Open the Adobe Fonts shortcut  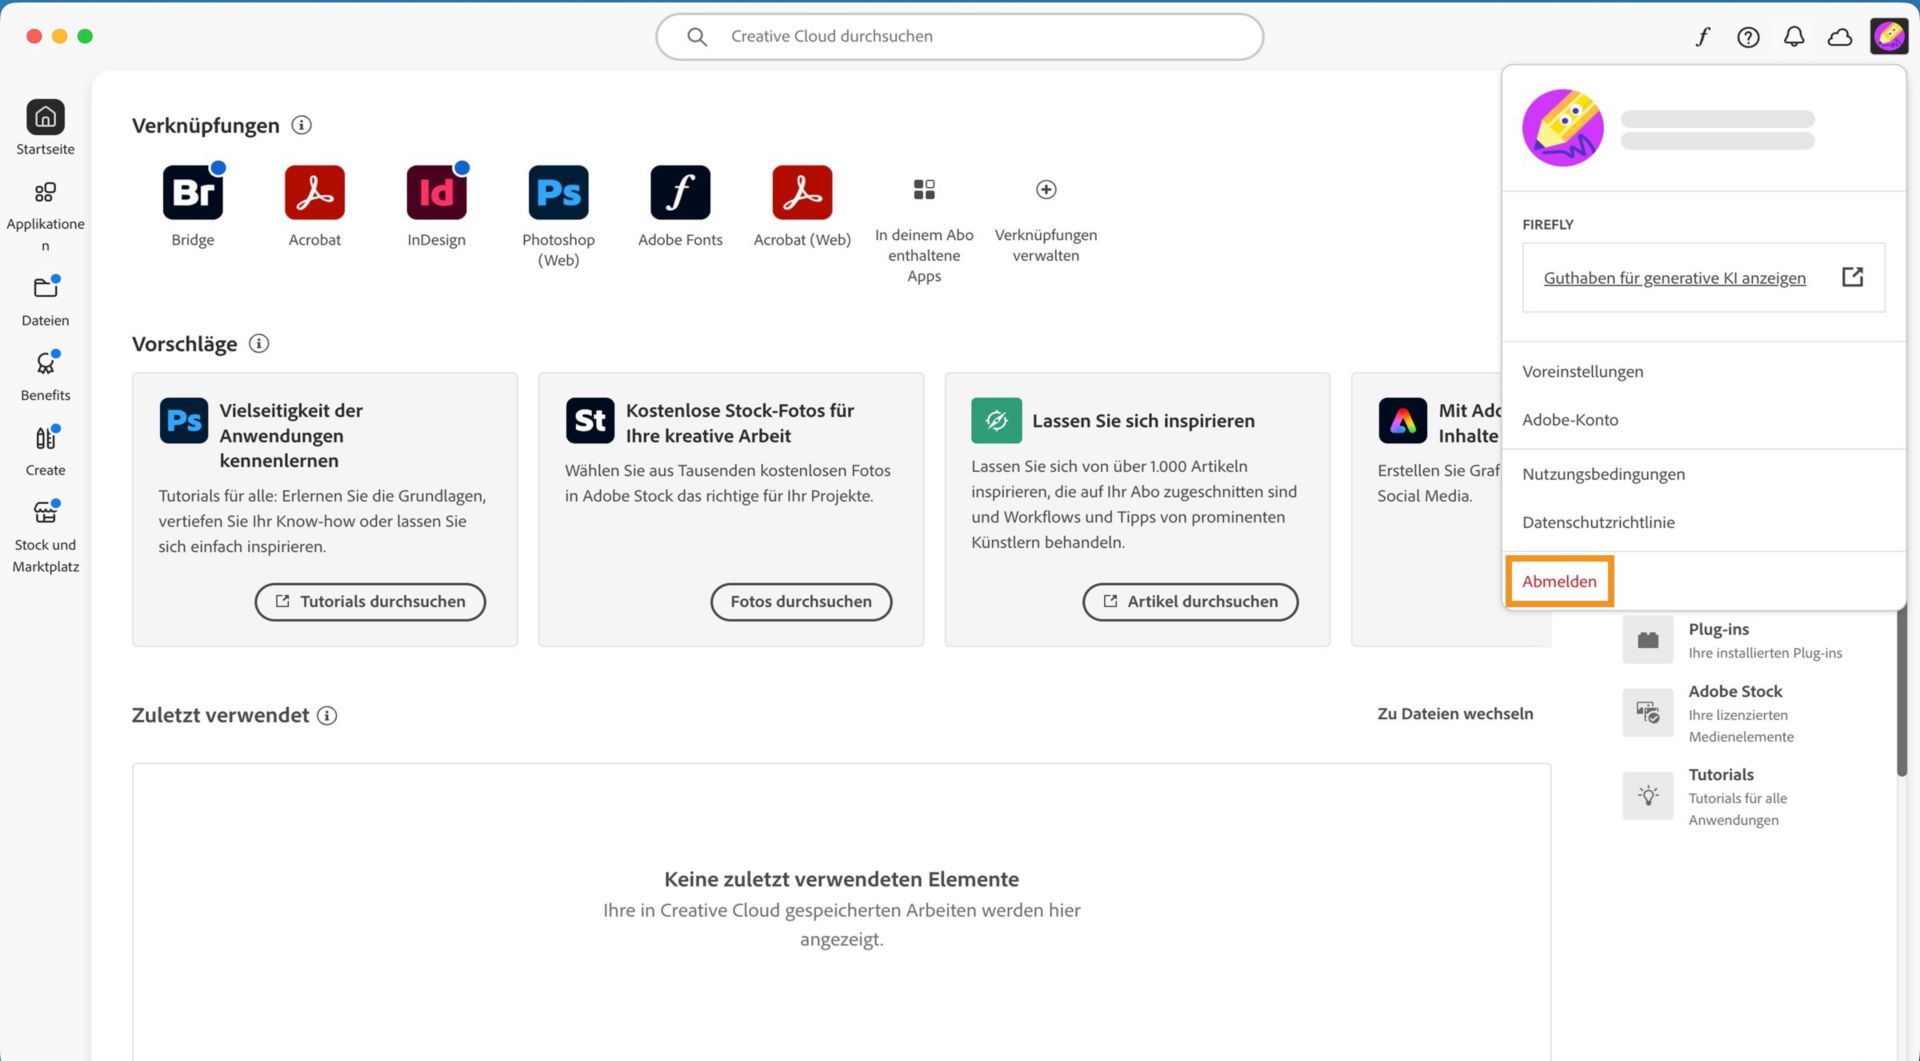680,192
